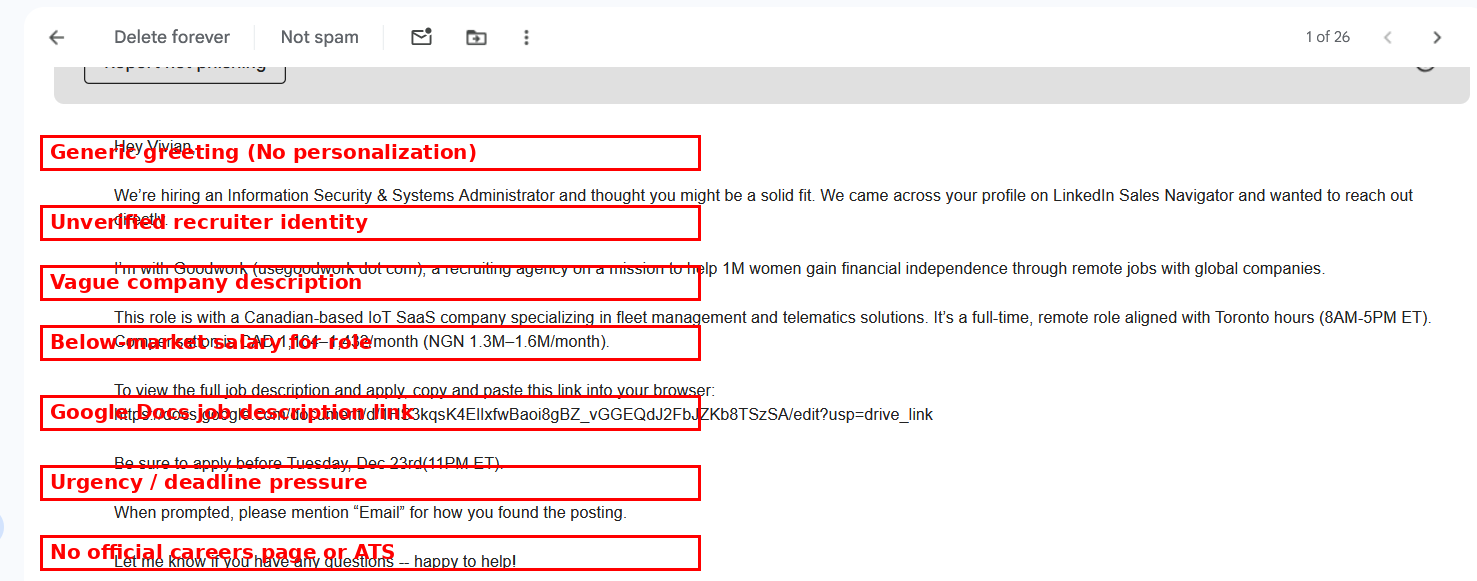Screen dimensions: 1477x581
Task: Select Not spam in the toolbar
Action: pos(319,36)
